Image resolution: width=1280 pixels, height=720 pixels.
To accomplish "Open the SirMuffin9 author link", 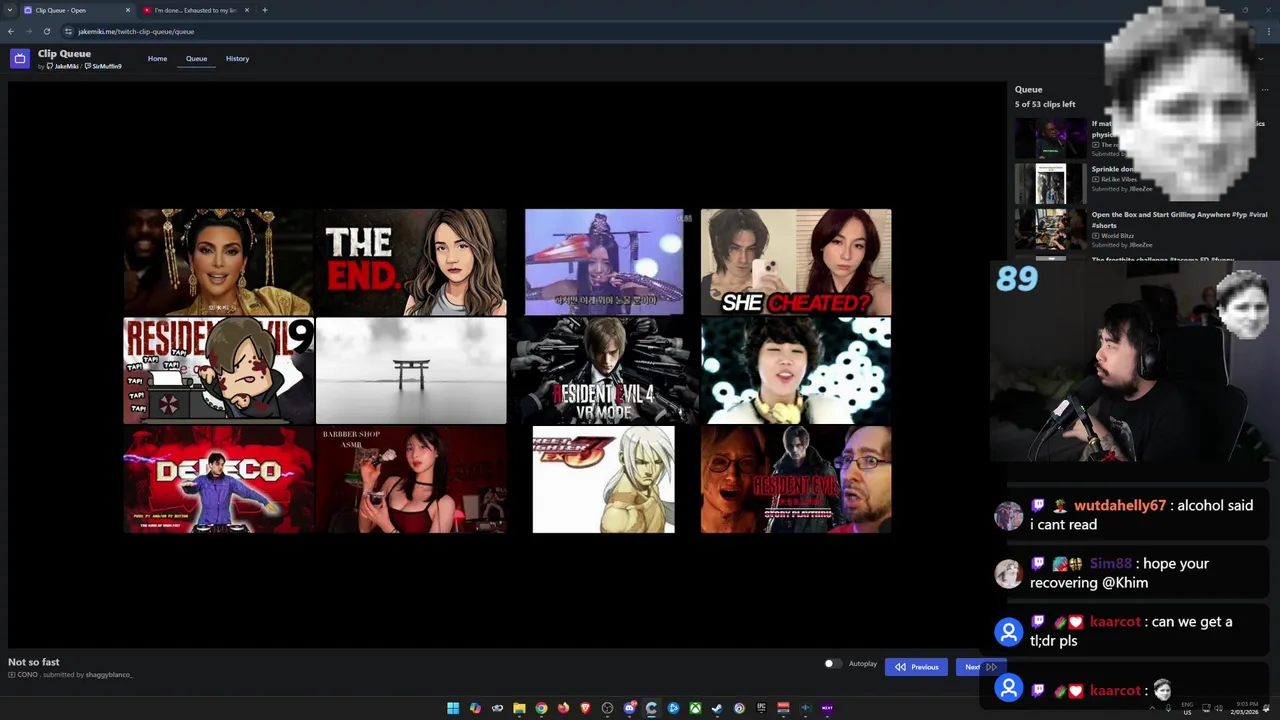I will pos(104,66).
